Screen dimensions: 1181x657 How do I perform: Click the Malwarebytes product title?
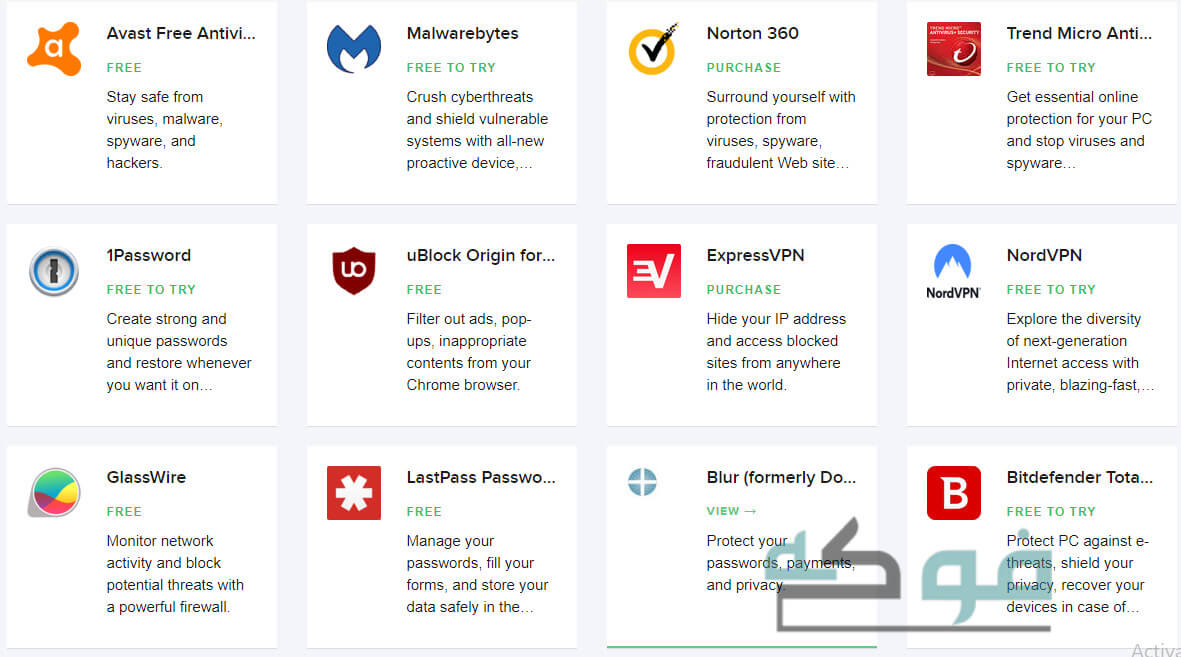tap(462, 33)
